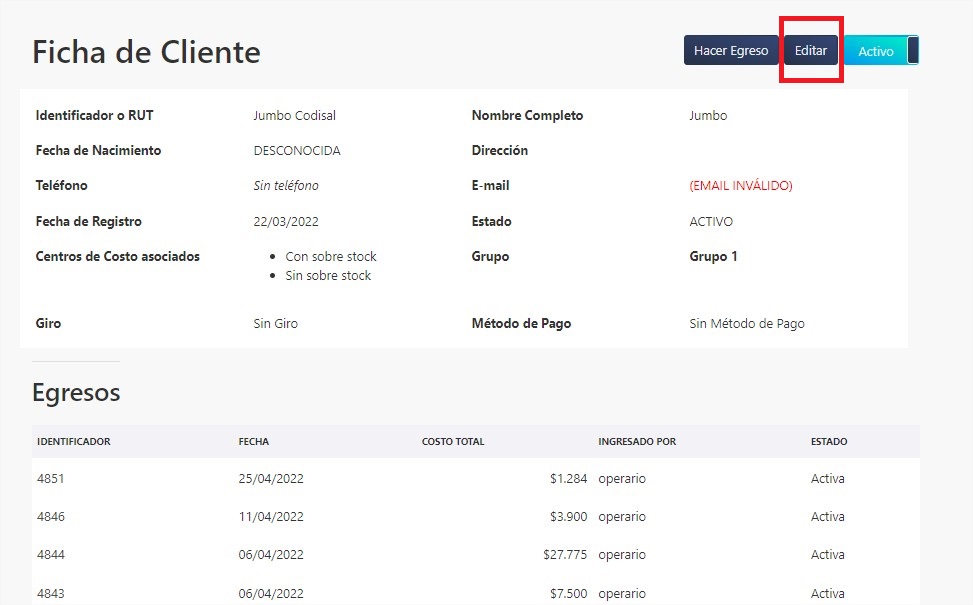Click the Grupo 1 group value

713,256
